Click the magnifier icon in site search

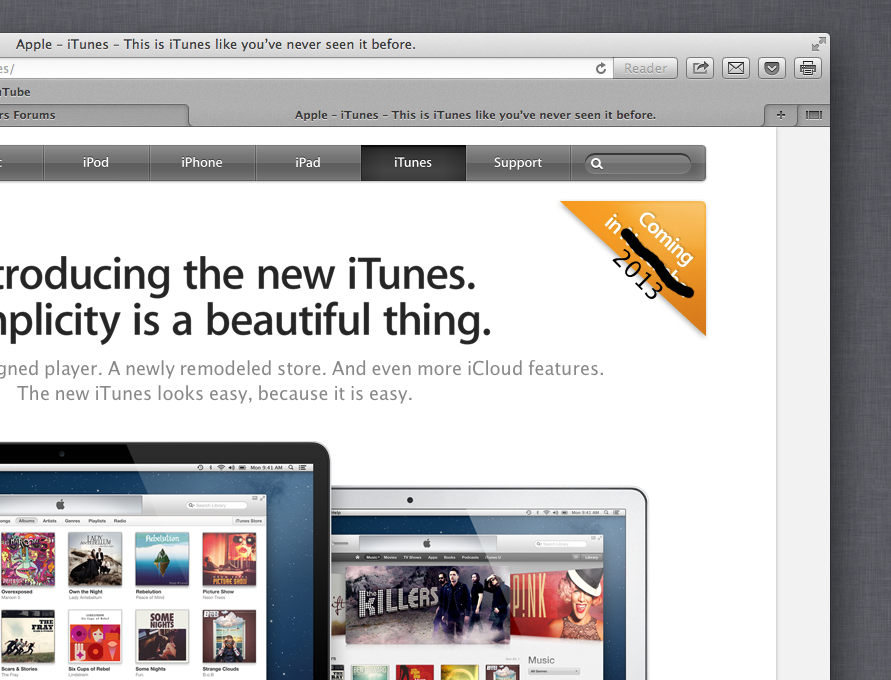[x=597, y=164]
